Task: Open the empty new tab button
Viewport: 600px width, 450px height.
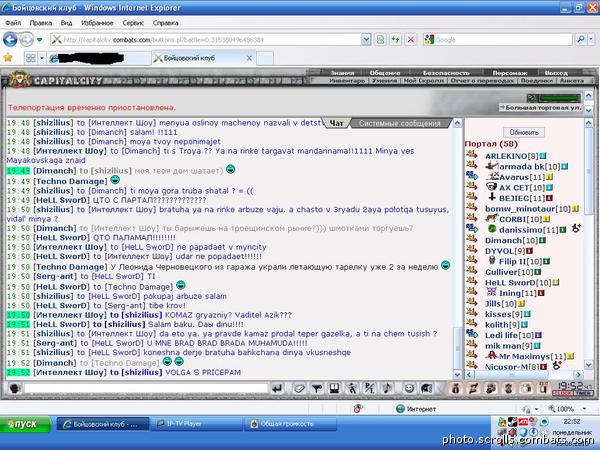Action: (265, 58)
